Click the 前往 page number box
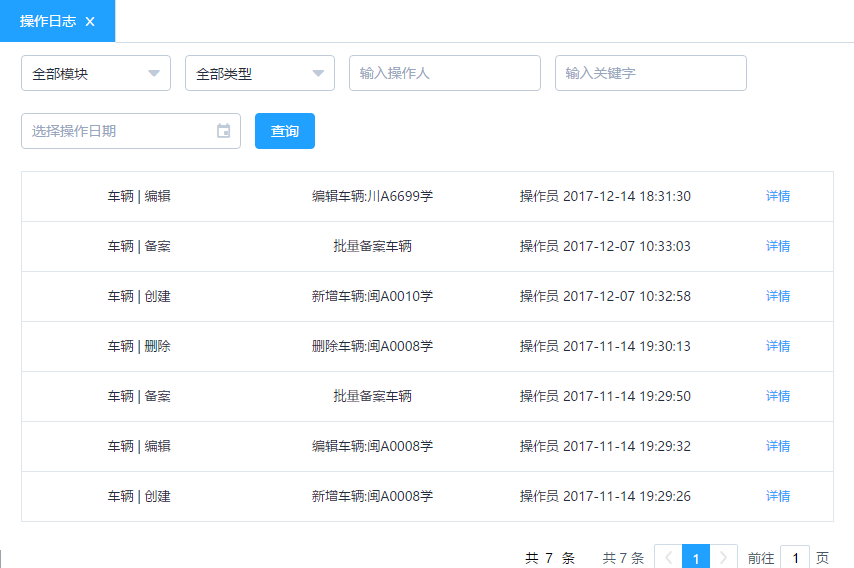 tap(795, 558)
